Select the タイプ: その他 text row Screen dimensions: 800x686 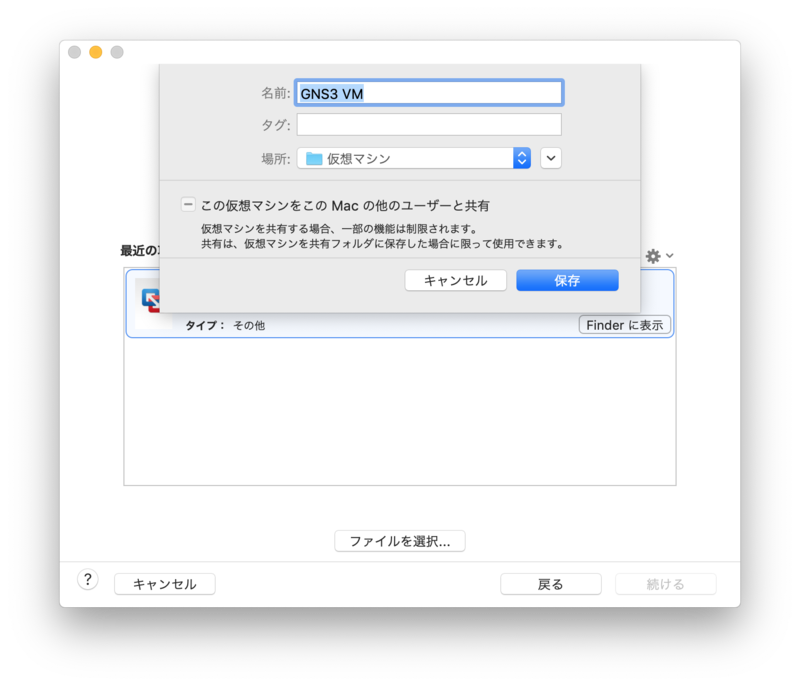click(x=225, y=325)
